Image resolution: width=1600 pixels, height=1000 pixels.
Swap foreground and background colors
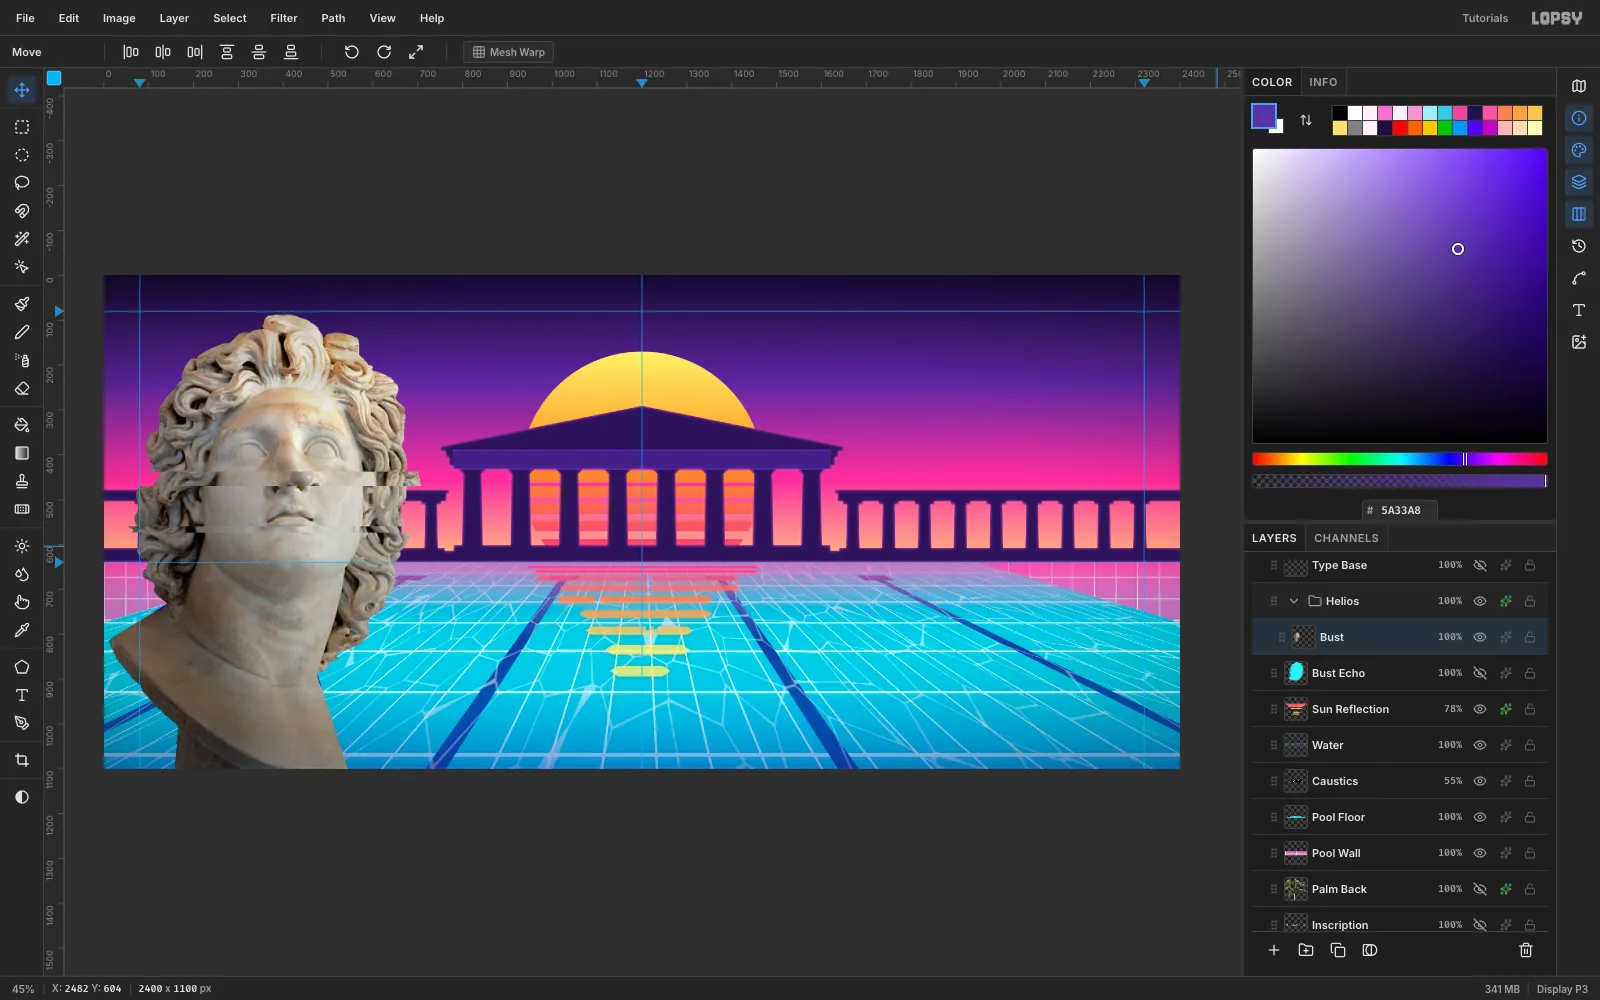(x=1306, y=120)
